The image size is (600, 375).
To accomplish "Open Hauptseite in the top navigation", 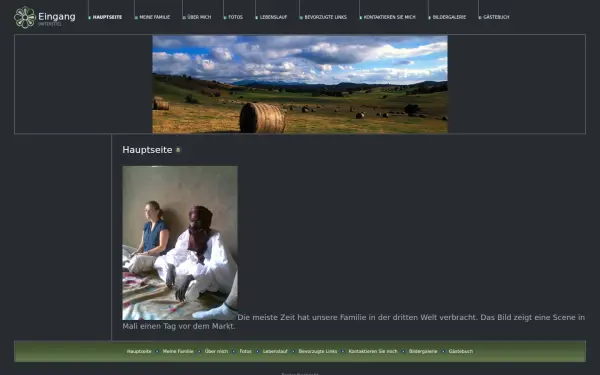I will pos(107,17).
